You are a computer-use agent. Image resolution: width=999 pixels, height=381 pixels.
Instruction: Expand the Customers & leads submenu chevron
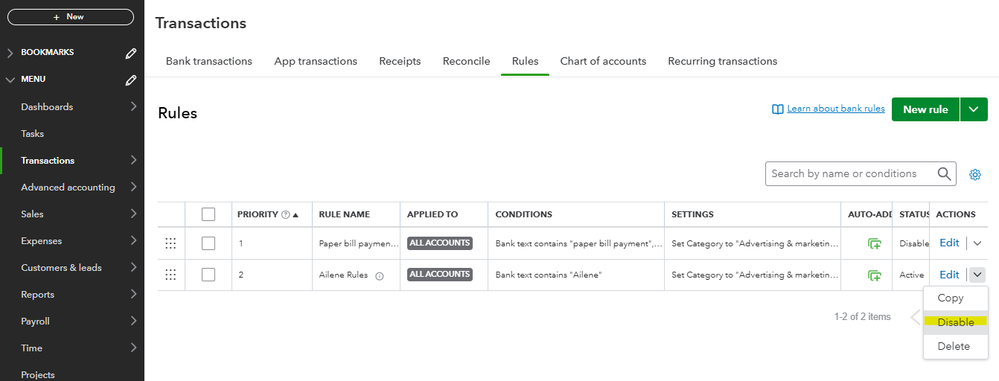point(133,267)
